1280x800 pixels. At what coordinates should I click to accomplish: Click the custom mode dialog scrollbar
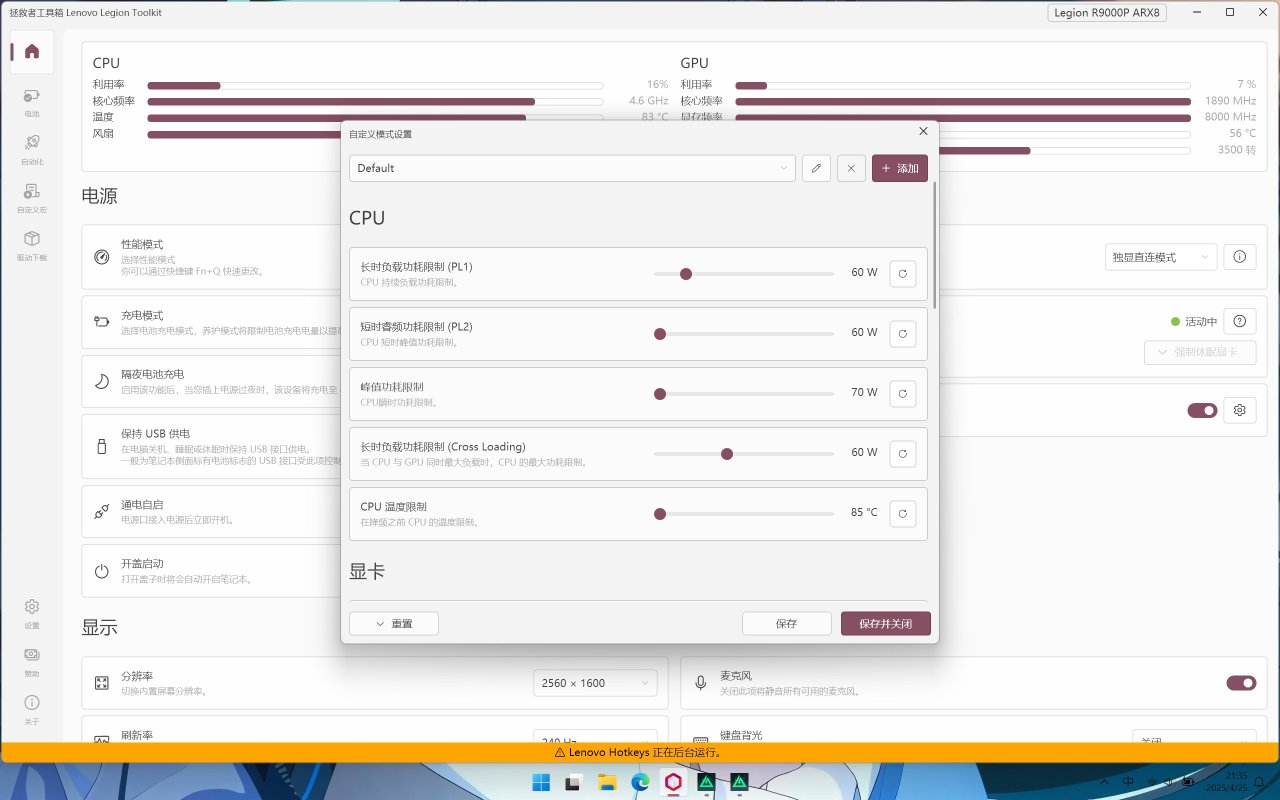(935, 245)
